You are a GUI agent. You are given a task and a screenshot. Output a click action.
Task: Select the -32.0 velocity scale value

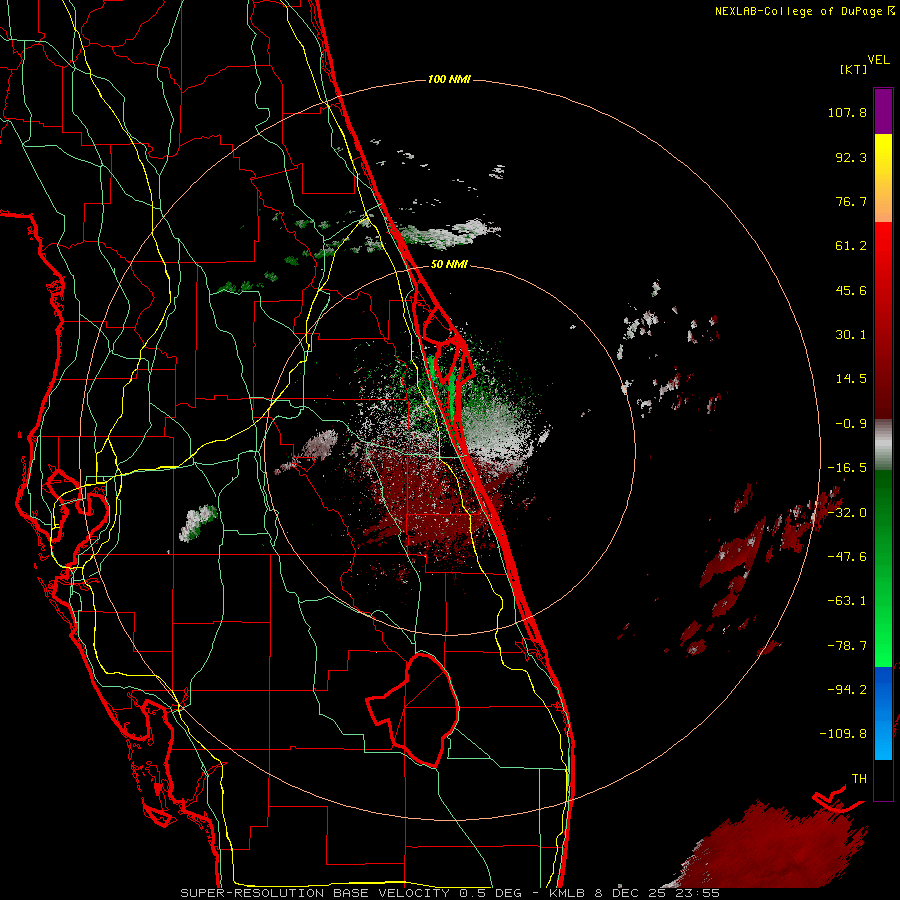pyautogui.click(x=847, y=513)
